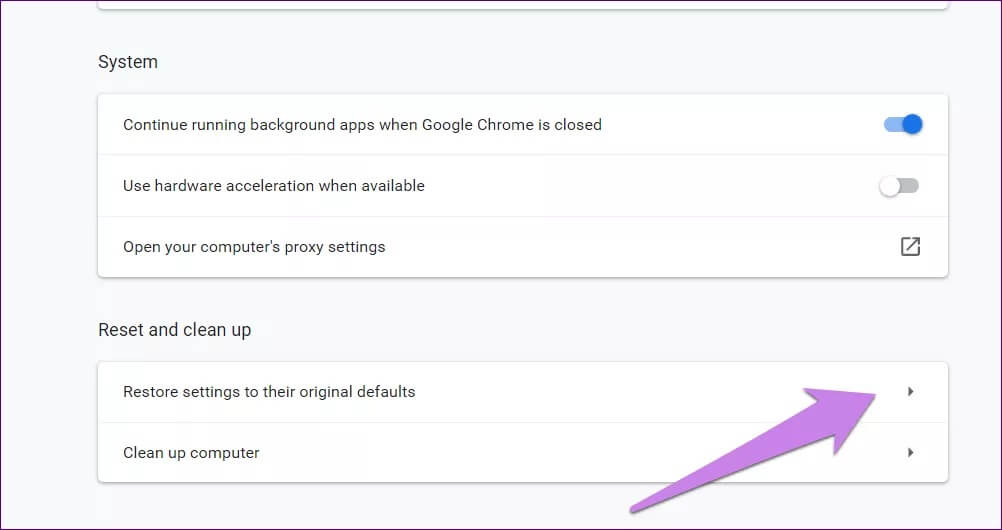Select the 'Clean up computer' text

click(x=191, y=453)
